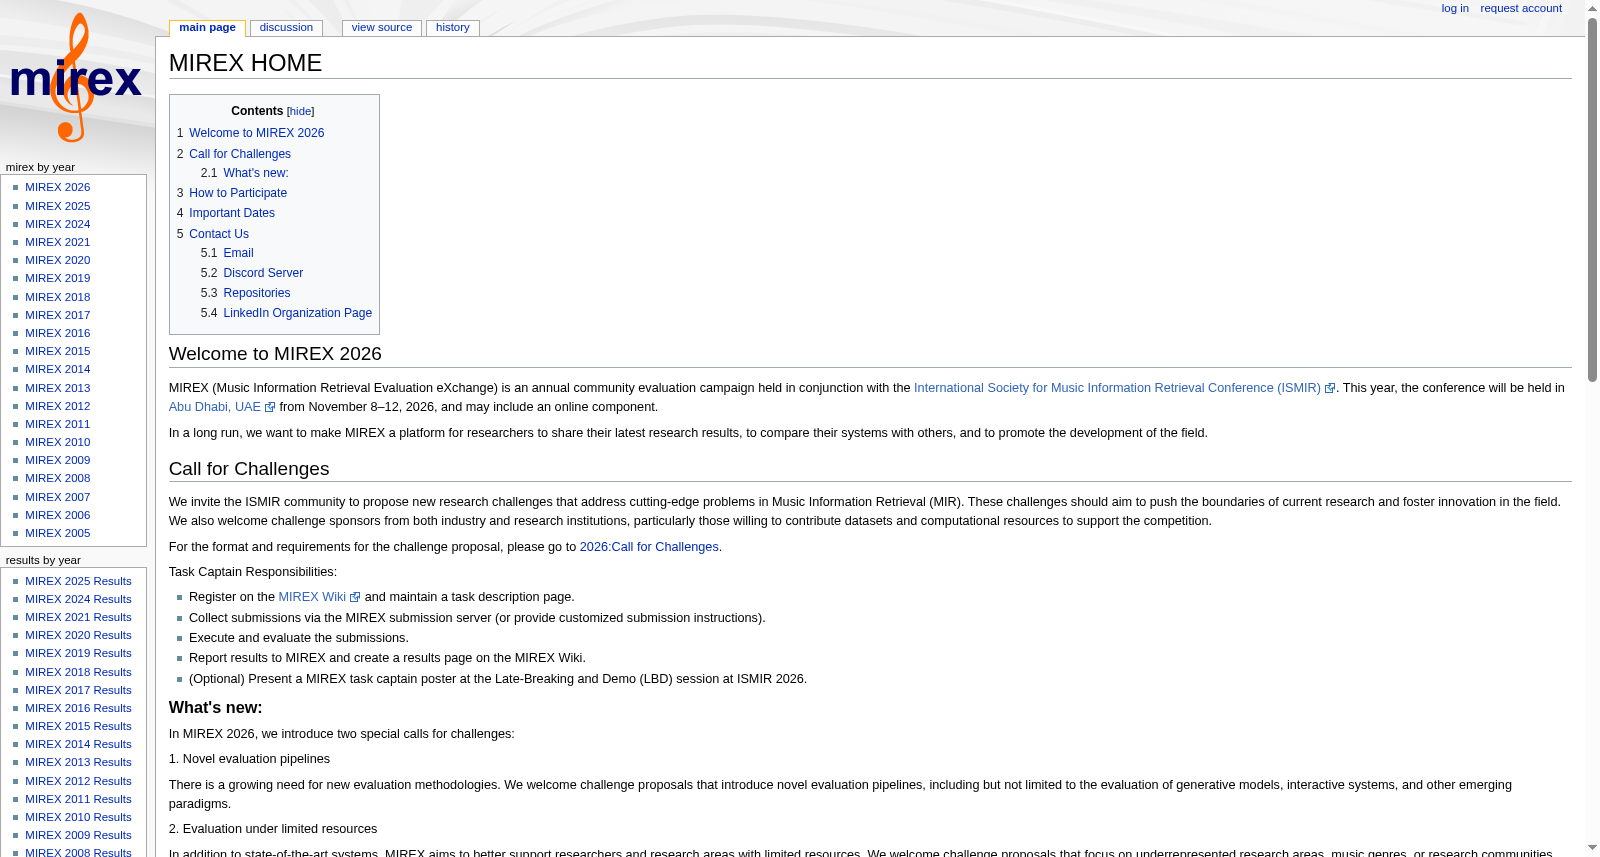This screenshot has width=1600, height=857.
Task: Go to Email subsection in Contents
Action: click(238, 253)
